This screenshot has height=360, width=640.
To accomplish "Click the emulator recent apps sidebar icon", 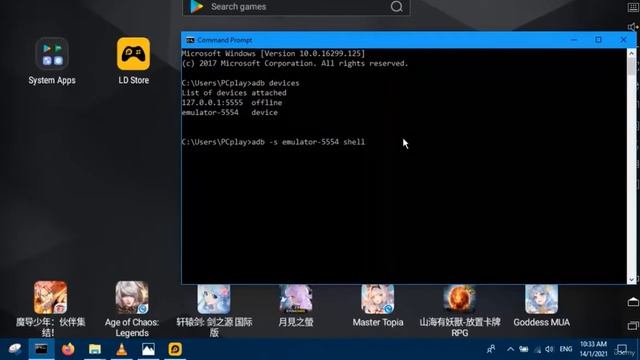I will click(633, 326).
